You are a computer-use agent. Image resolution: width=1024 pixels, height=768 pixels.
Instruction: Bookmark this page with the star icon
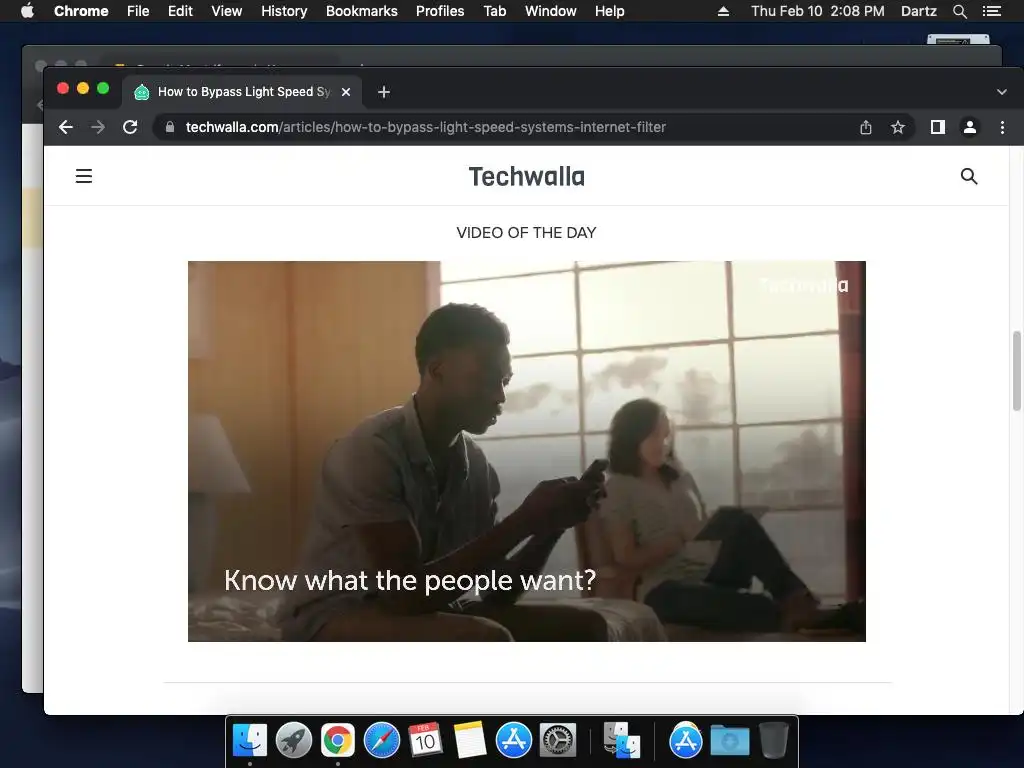click(x=898, y=127)
